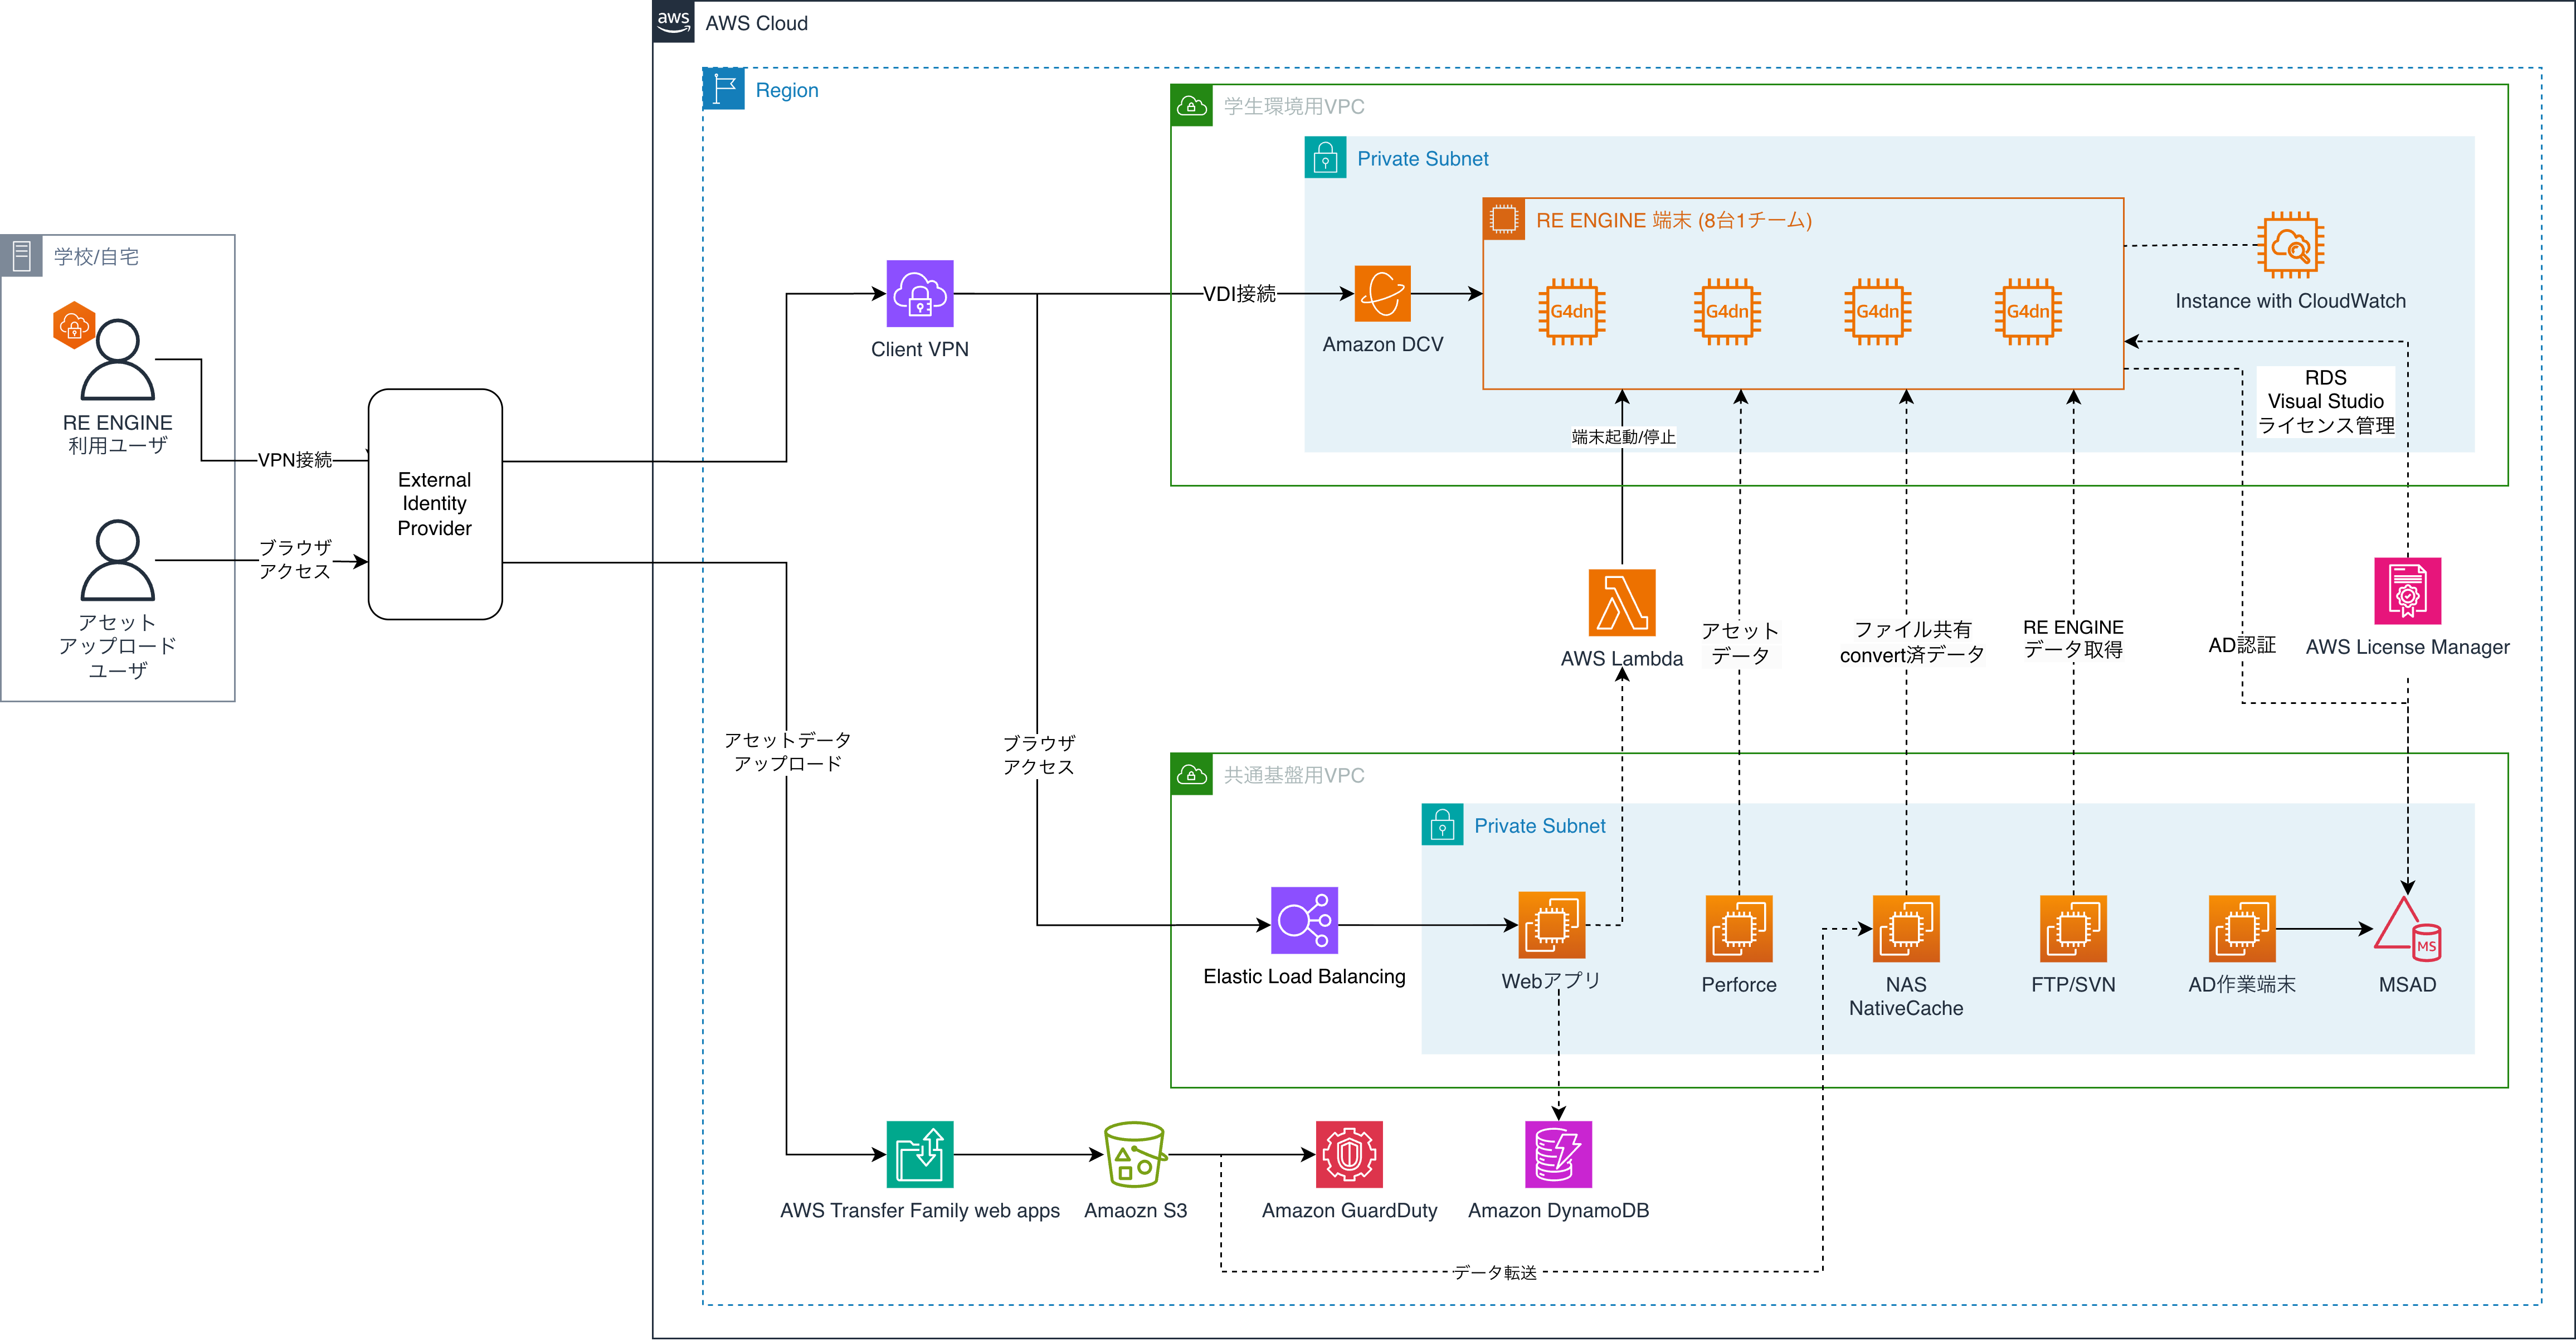The height and width of the screenshot is (1341, 2576).
Task: Click the Amazon DCV icon
Action: pos(1382,293)
